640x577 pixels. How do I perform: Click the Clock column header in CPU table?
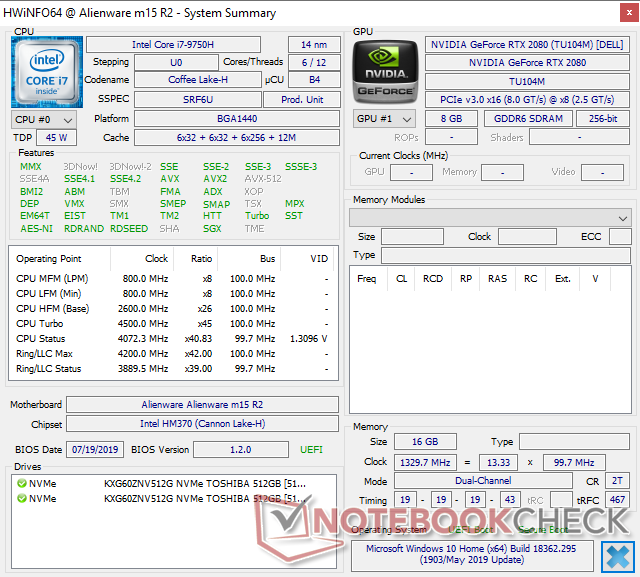click(x=156, y=259)
